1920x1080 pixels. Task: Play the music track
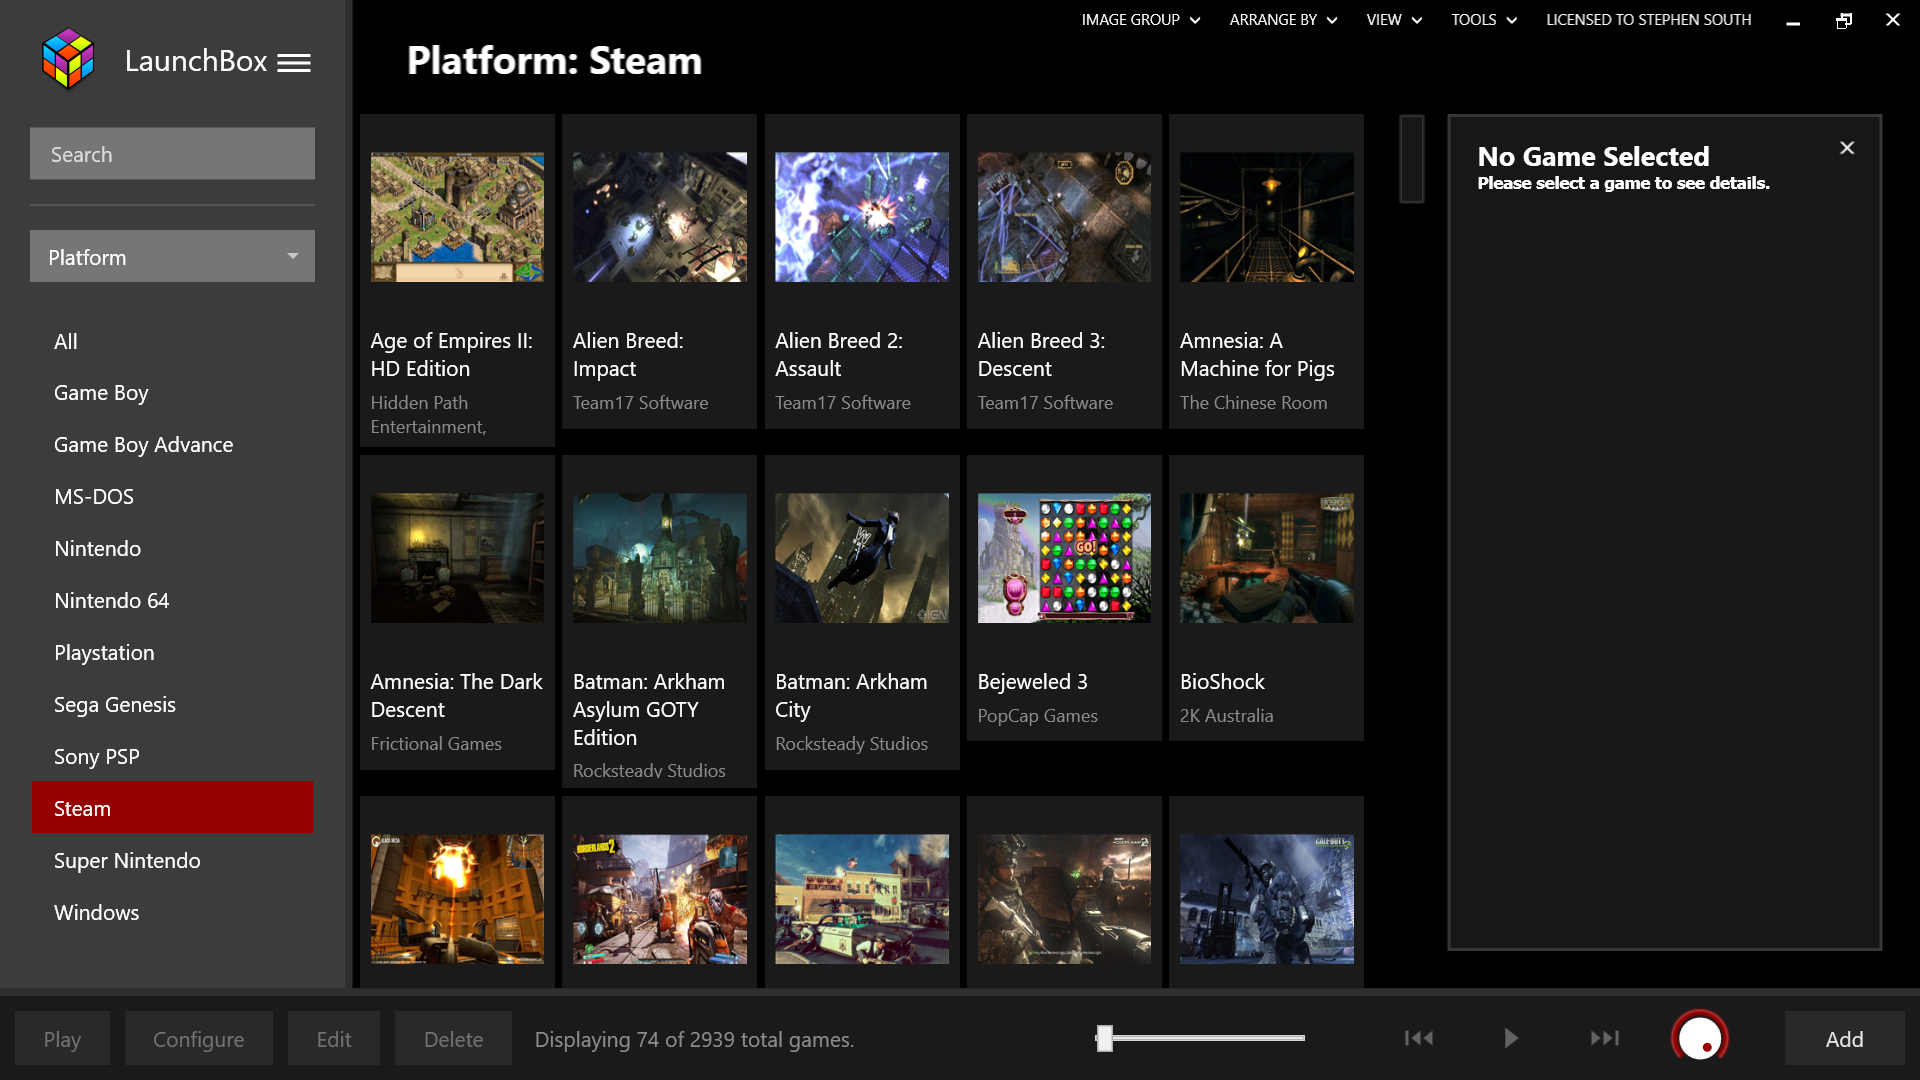tap(1511, 1038)
